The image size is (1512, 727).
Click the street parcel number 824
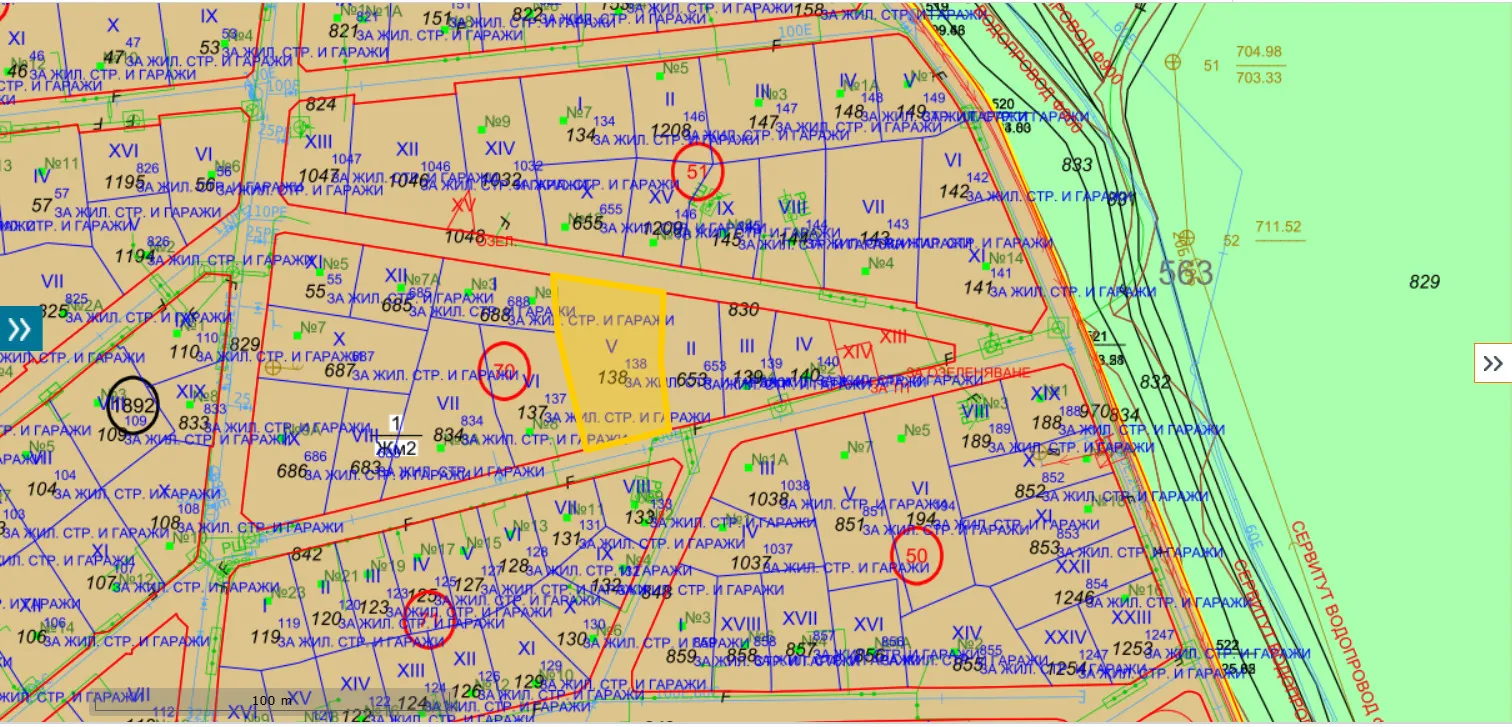(x=321, y=104)
